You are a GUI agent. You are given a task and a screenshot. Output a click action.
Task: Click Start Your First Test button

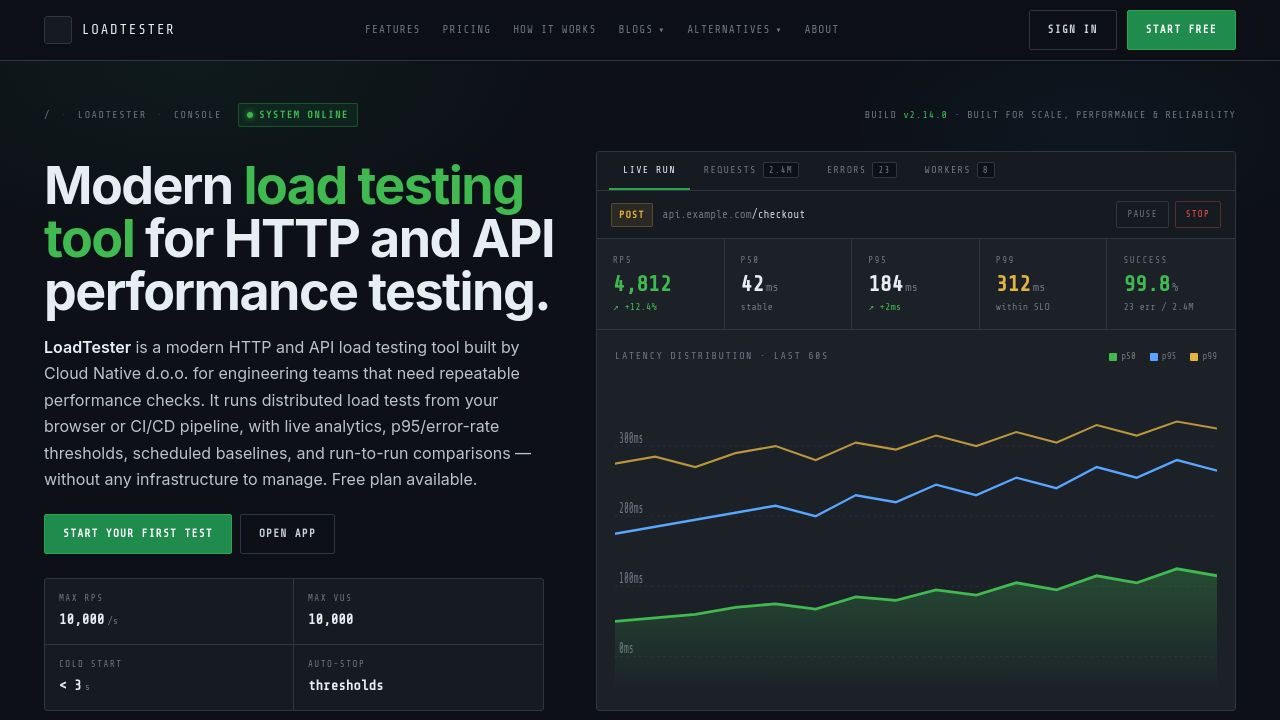coord(138,534)
